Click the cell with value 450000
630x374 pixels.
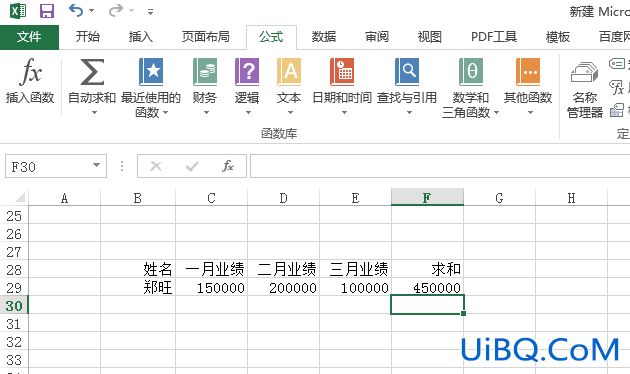(x=427, y=287)
